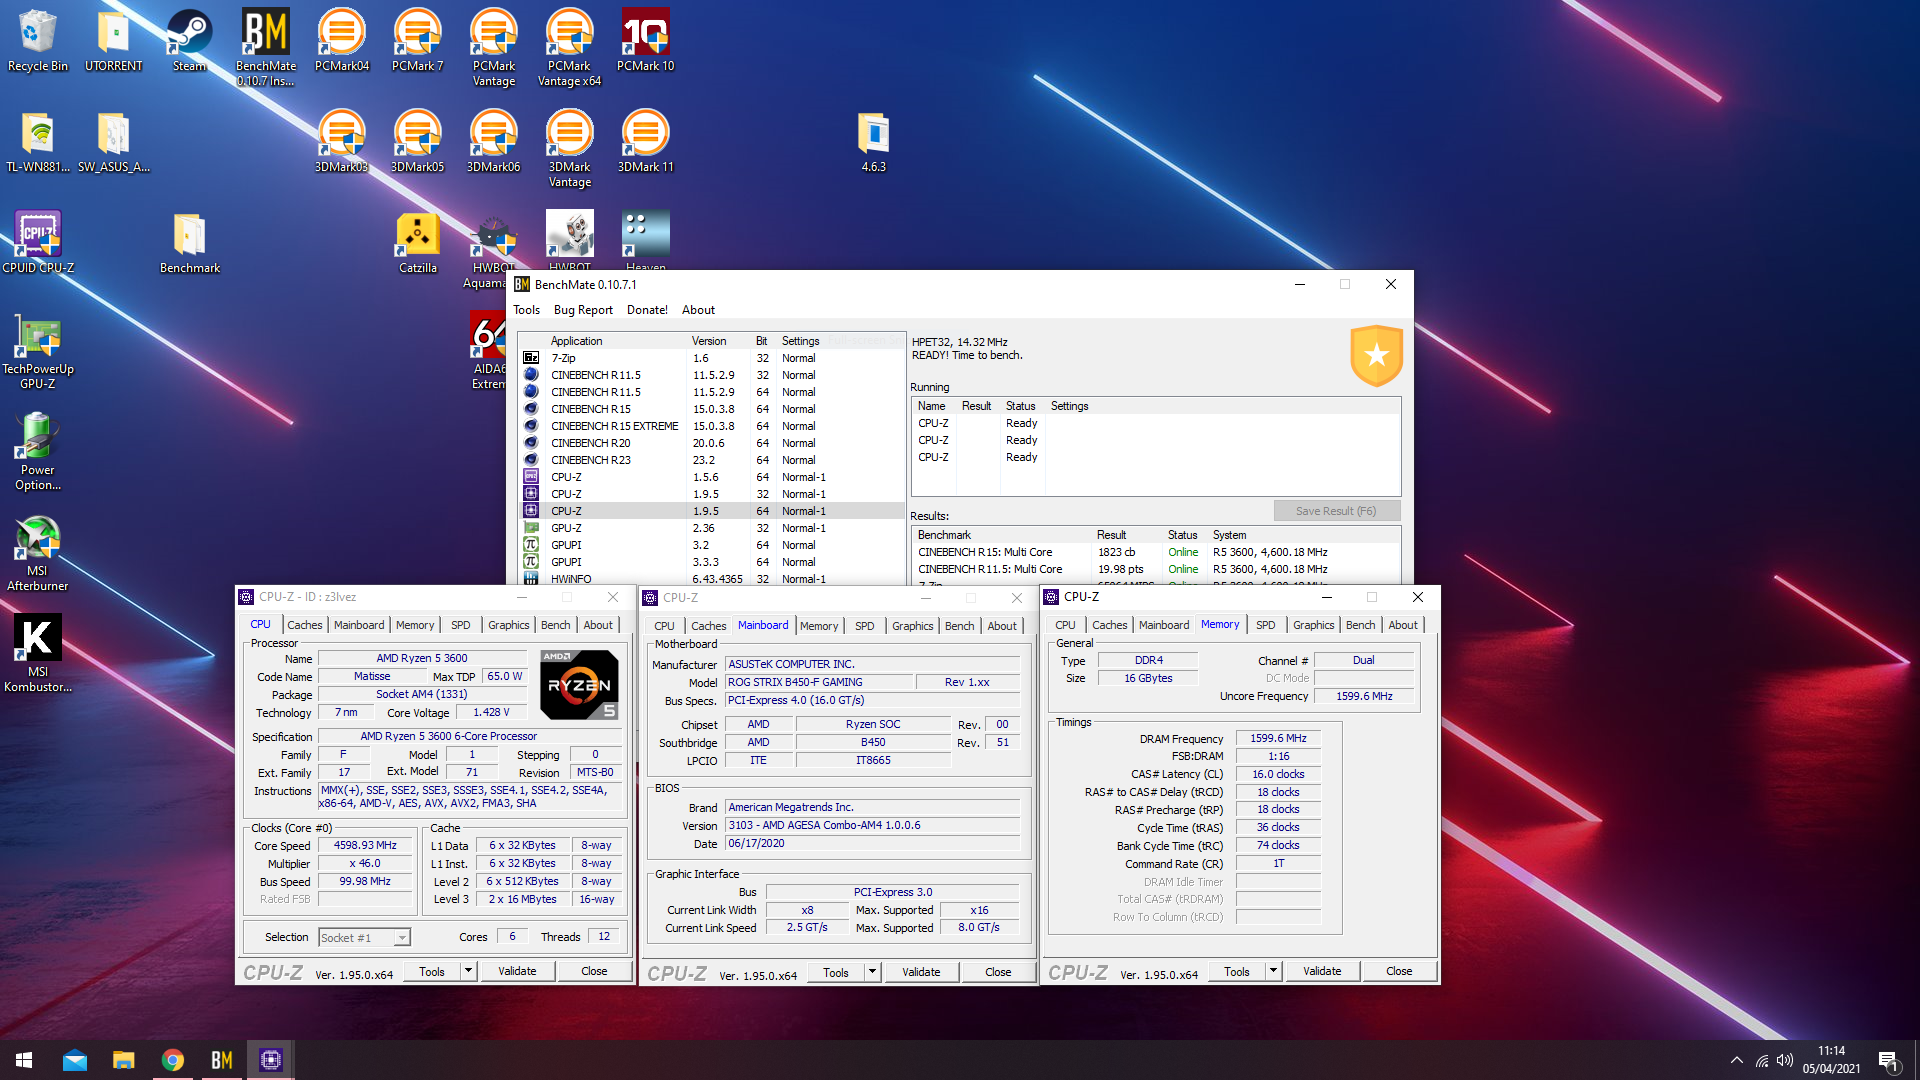Launch Steam from the desktop
The height and width of the screenshot is (1080, 1920).
(189, 40)
